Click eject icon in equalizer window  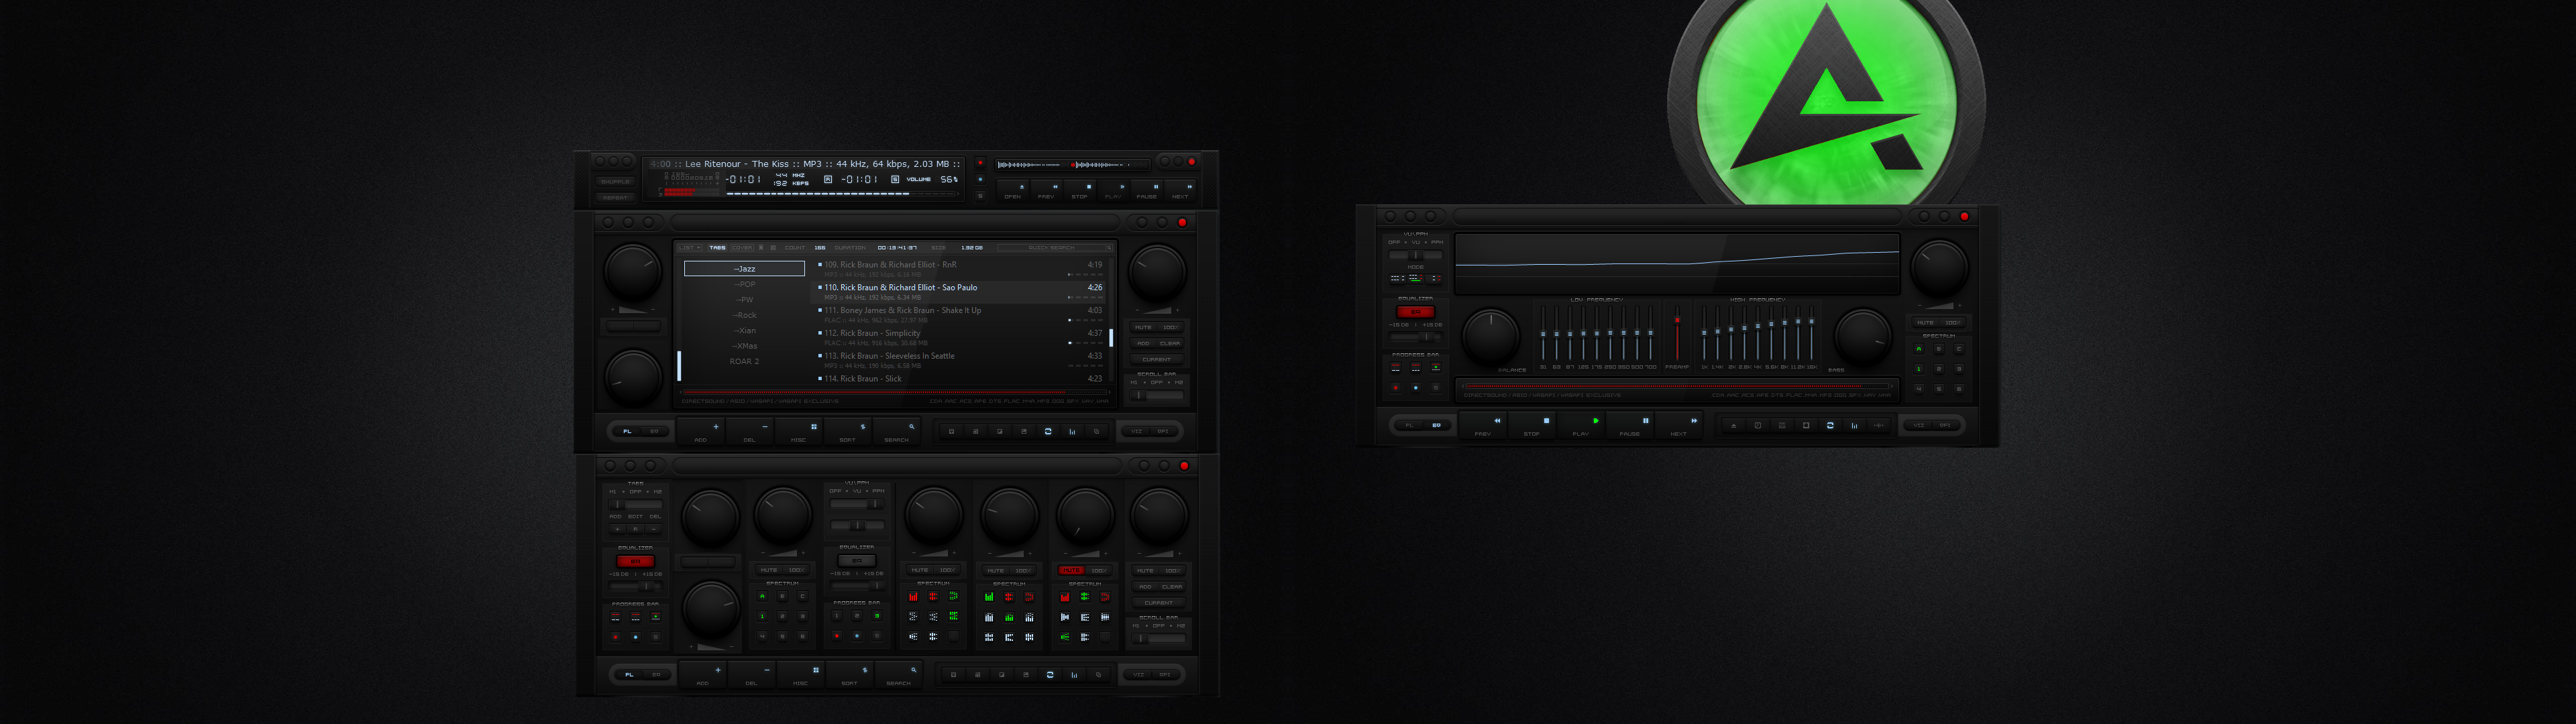tap(1734, 426)
